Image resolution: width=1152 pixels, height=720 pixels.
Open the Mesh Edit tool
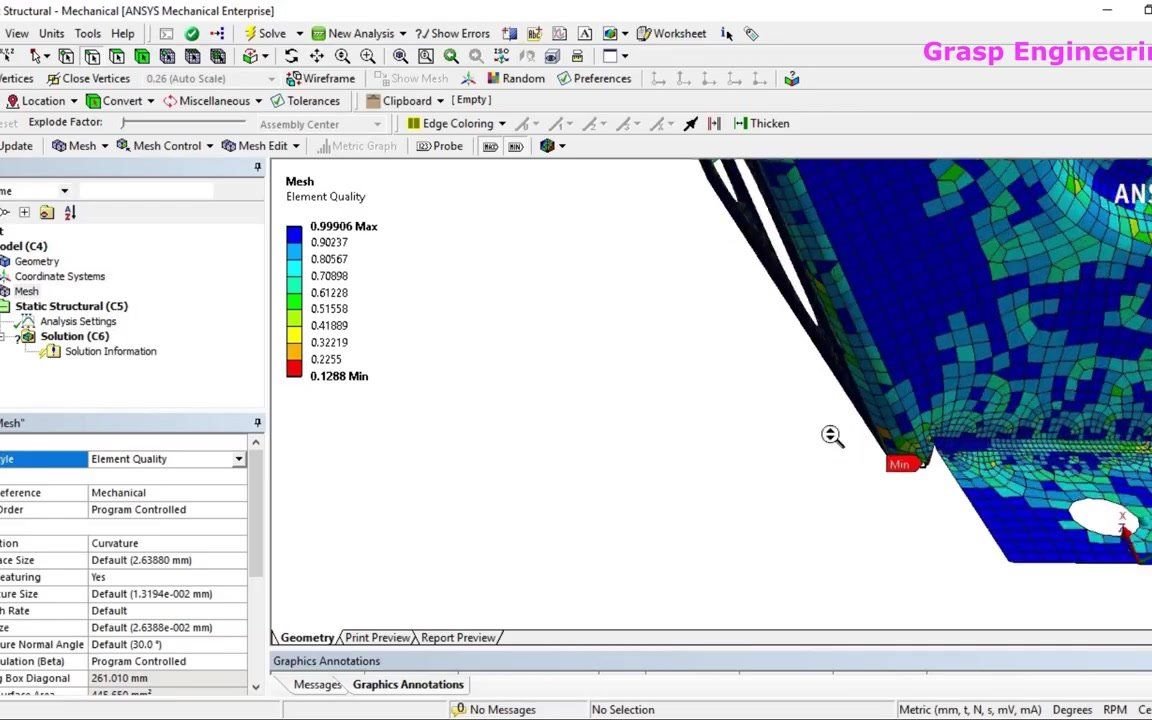pyautogui.click(x=260, y=146)
